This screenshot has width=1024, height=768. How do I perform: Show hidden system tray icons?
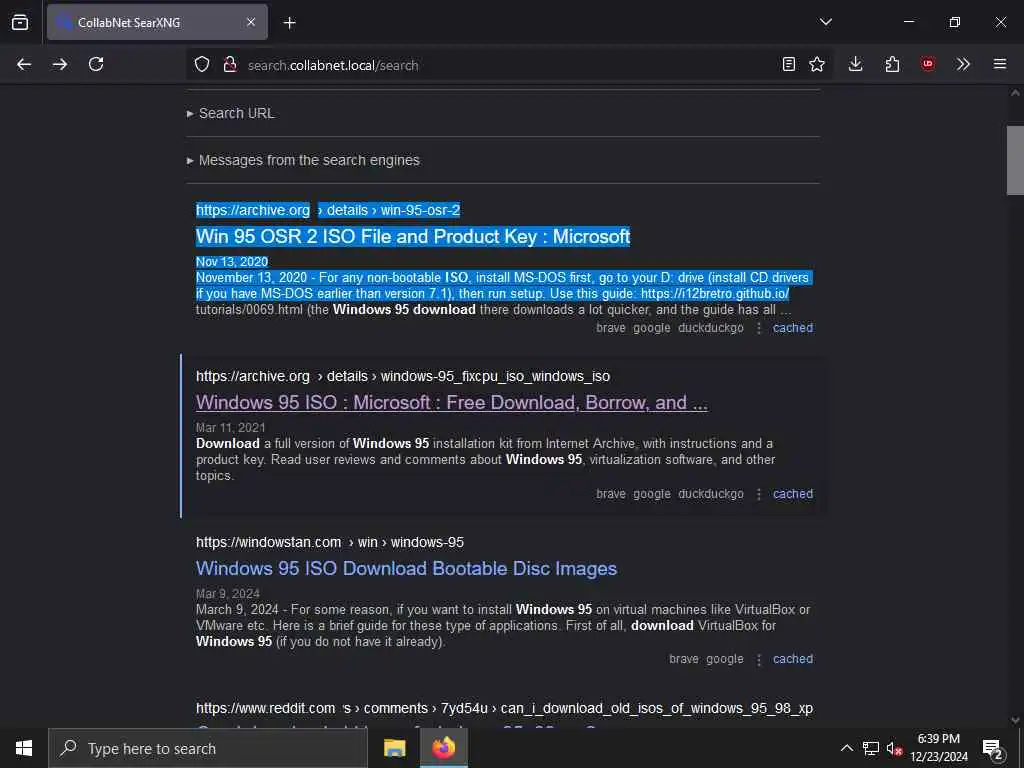846,748
